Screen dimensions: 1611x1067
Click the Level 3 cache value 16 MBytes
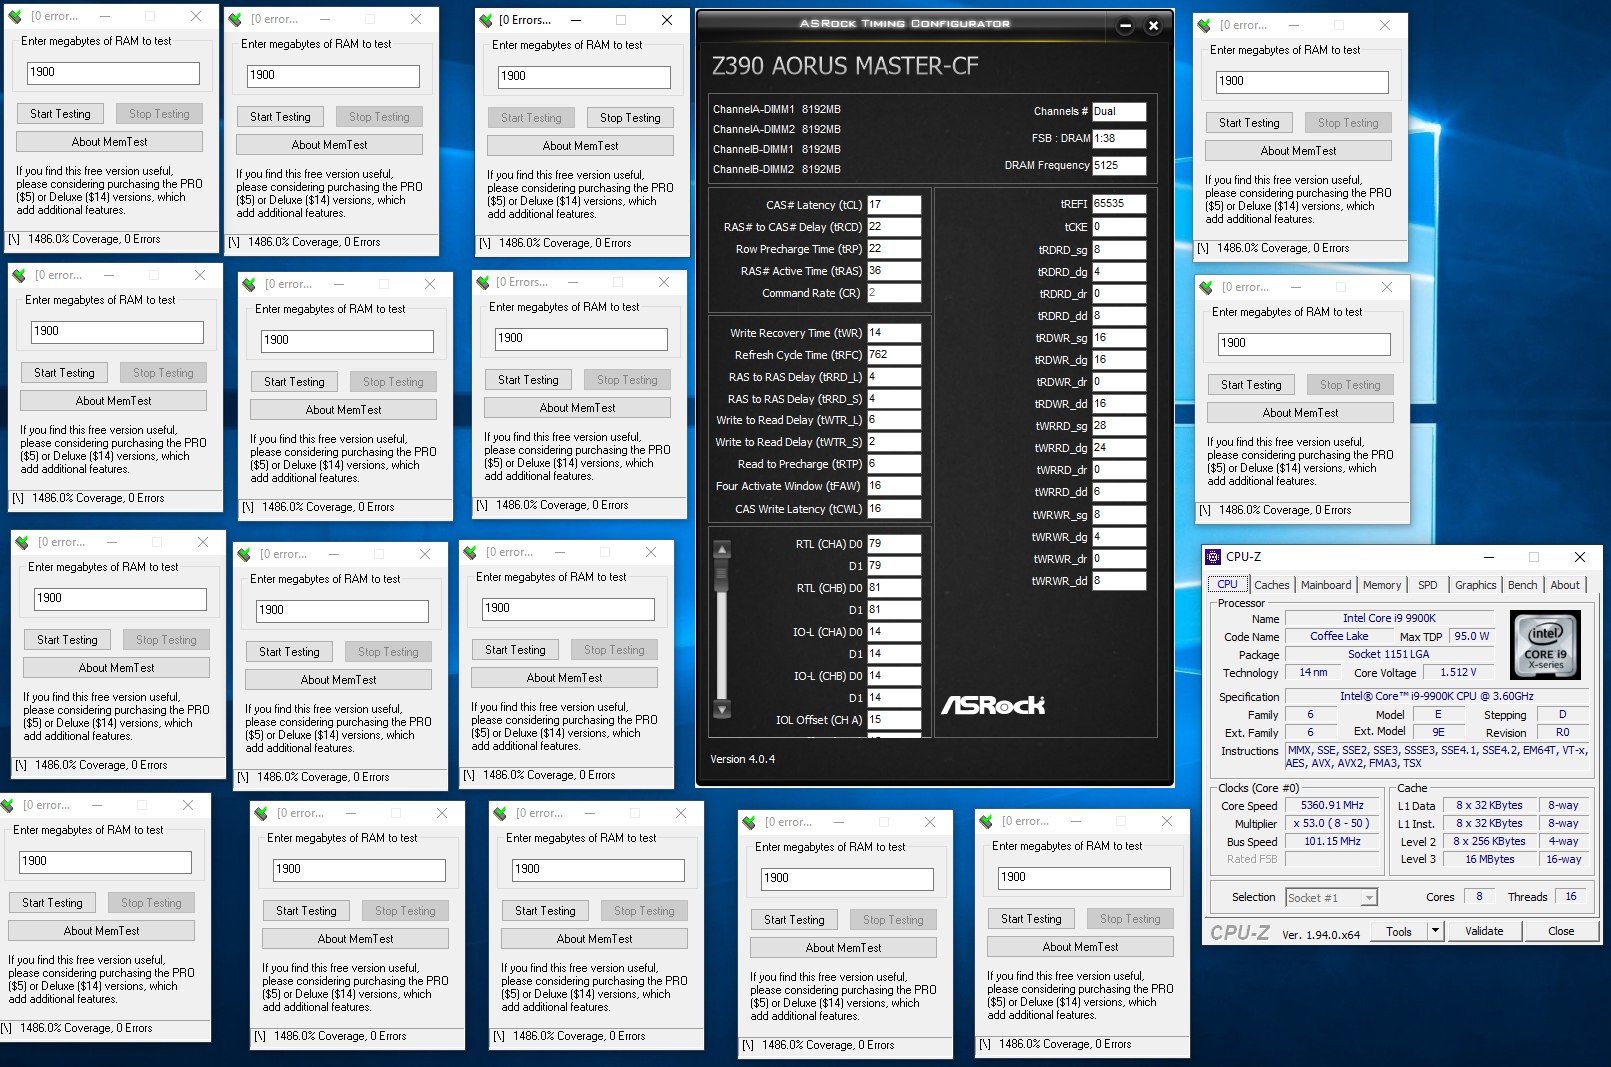[x=1490, y=860]
